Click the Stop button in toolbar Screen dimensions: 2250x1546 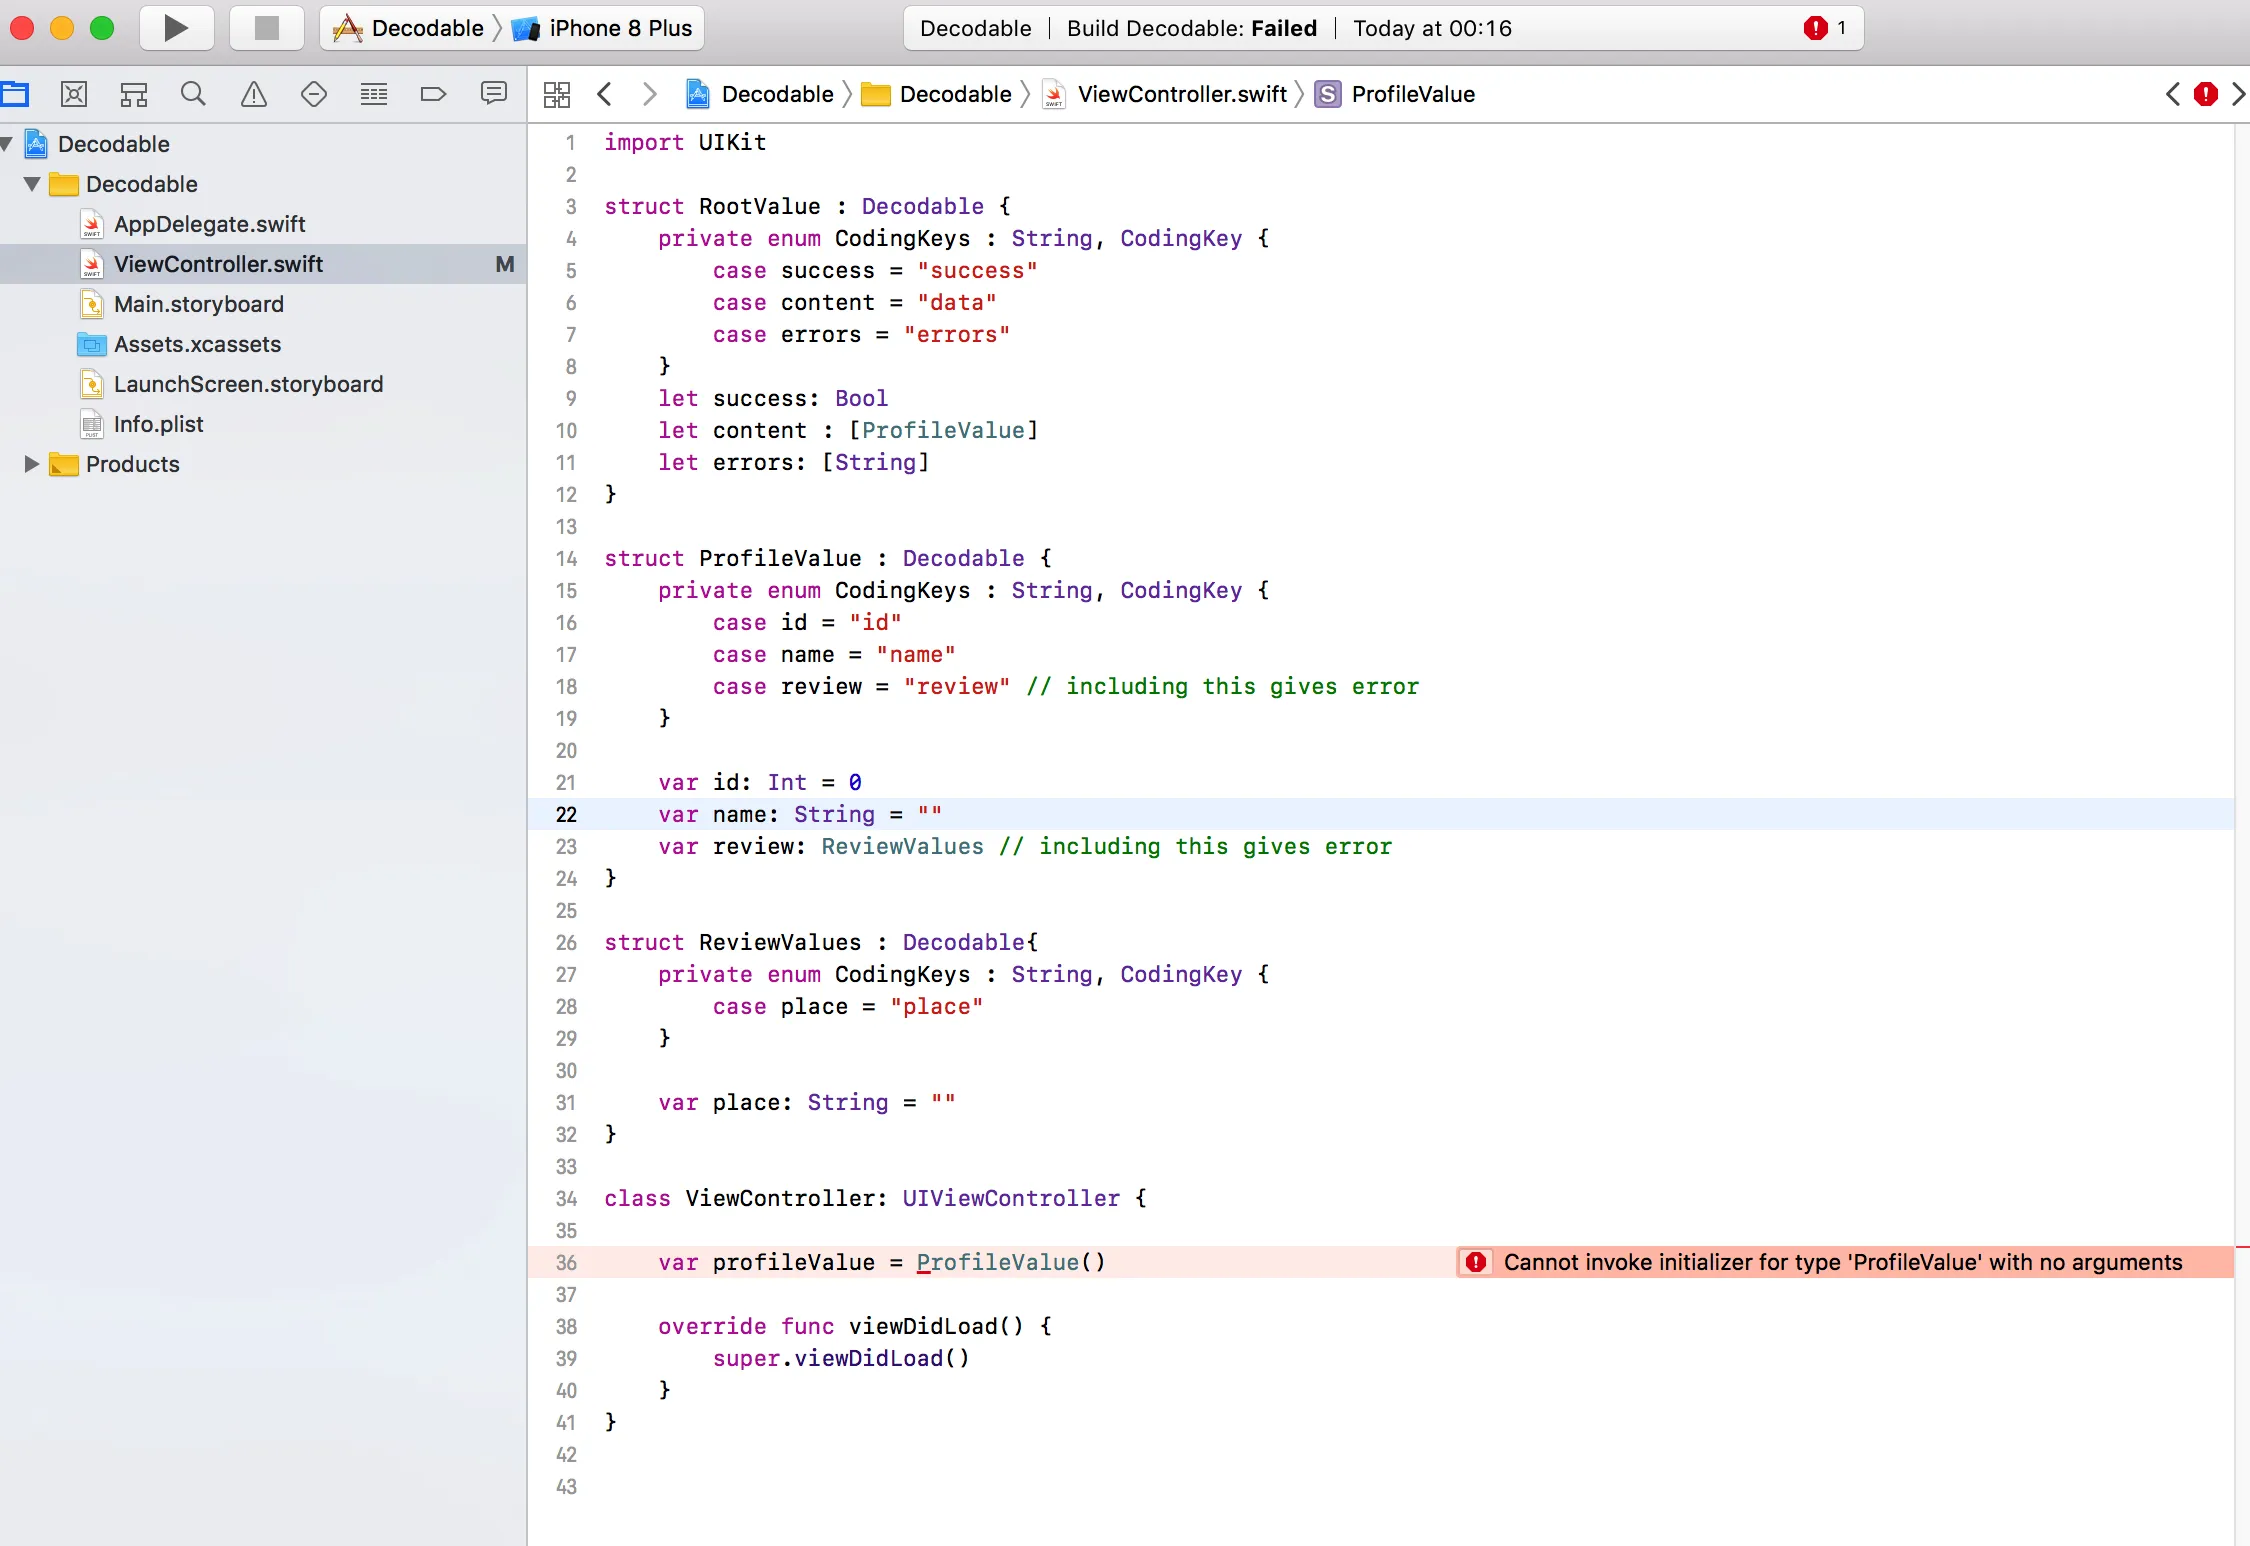pos(266,28)
